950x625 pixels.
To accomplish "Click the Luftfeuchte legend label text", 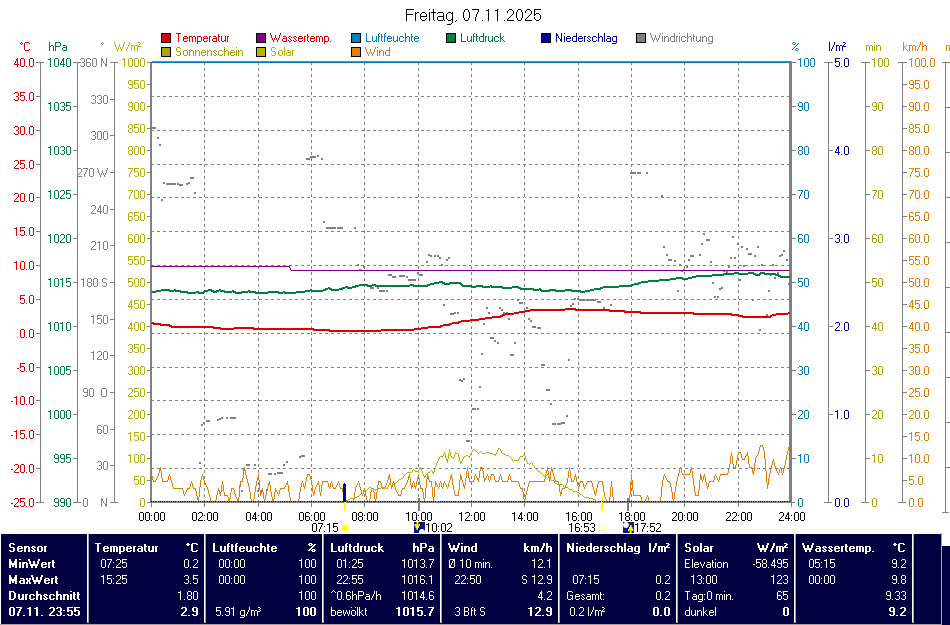I will click(x=392, y=39).
